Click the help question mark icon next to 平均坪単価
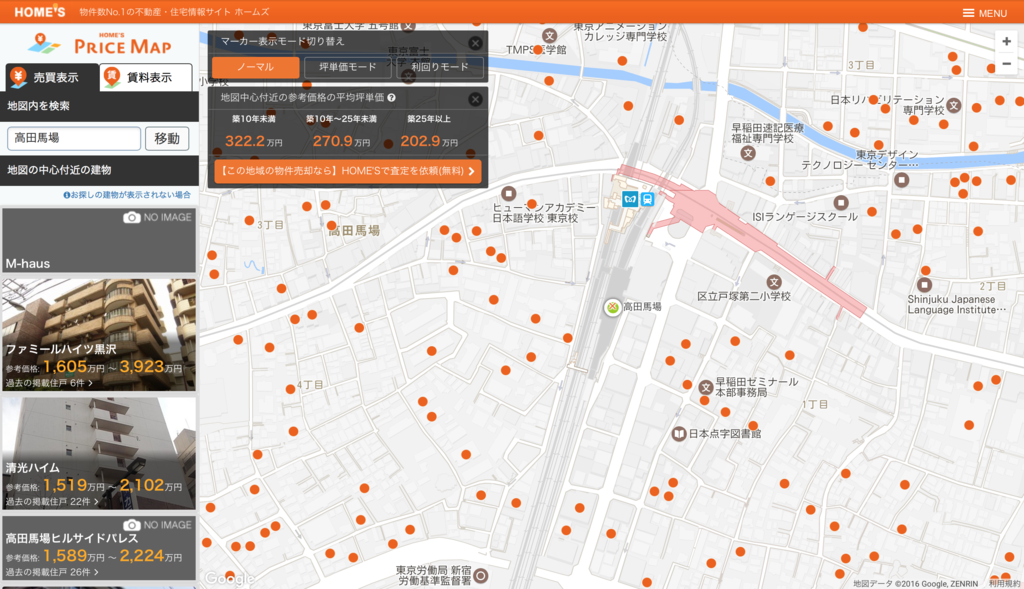The height and width of the screenshot is (589, 1024). pyautogui.click(x=391, y=98)
